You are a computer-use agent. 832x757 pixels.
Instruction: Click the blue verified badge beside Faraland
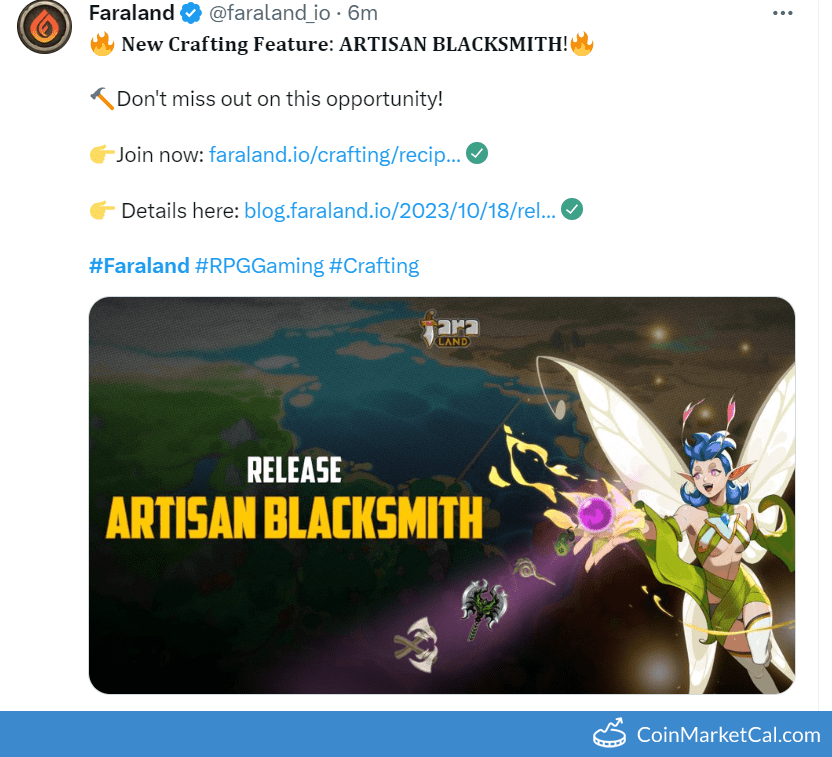(191, 13)
